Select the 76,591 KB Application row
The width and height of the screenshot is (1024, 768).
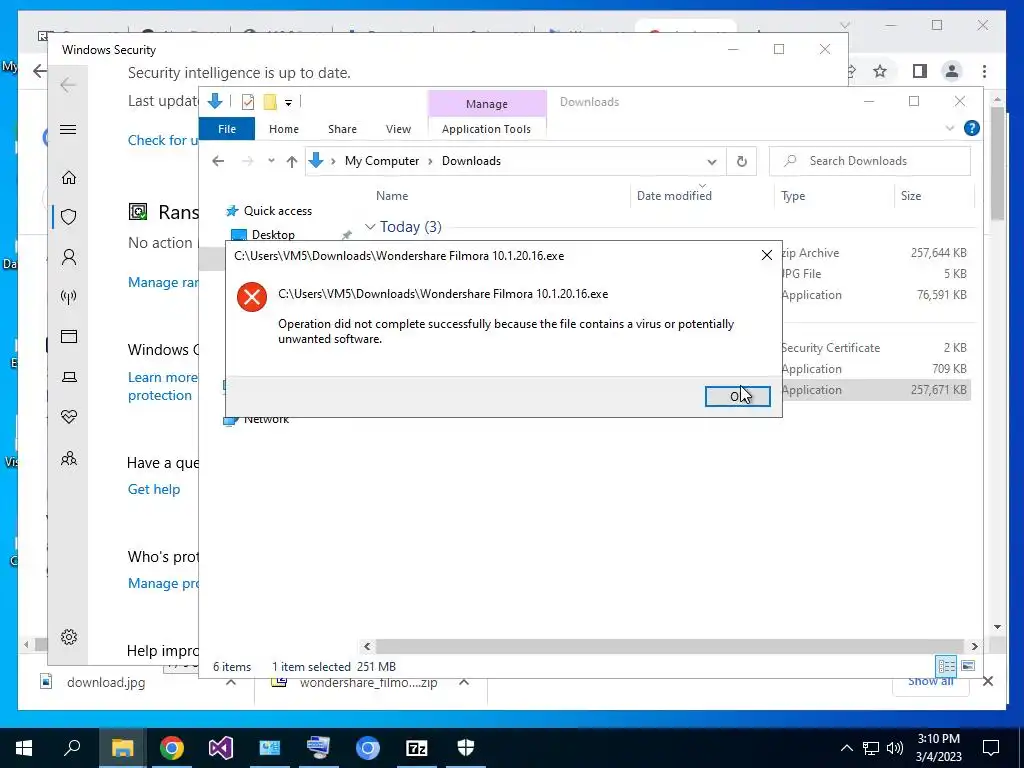tap(875, 295)
